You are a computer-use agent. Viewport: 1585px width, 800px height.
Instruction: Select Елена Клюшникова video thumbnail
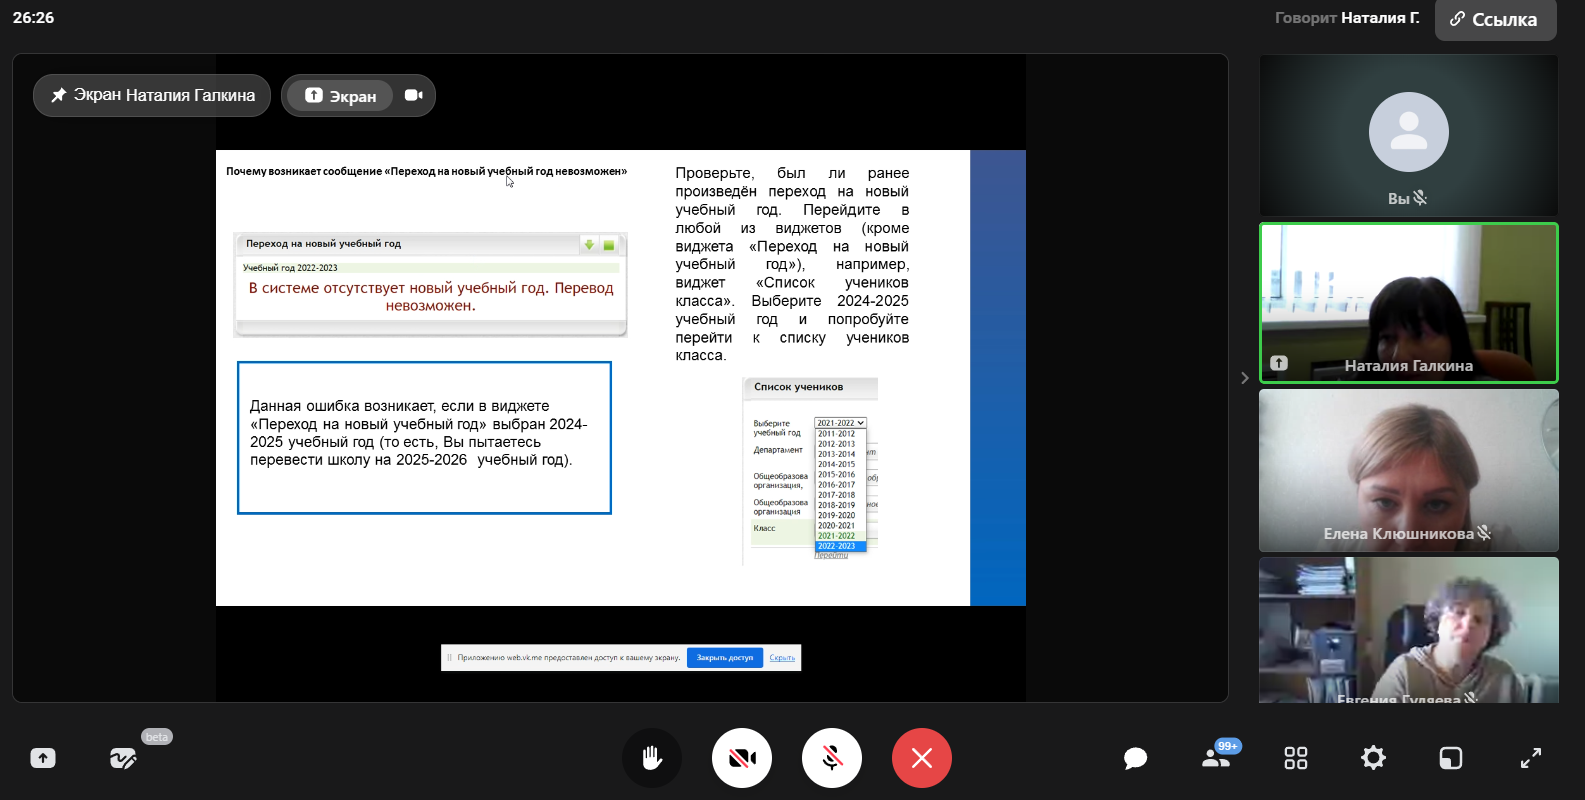pos(1408,470)
